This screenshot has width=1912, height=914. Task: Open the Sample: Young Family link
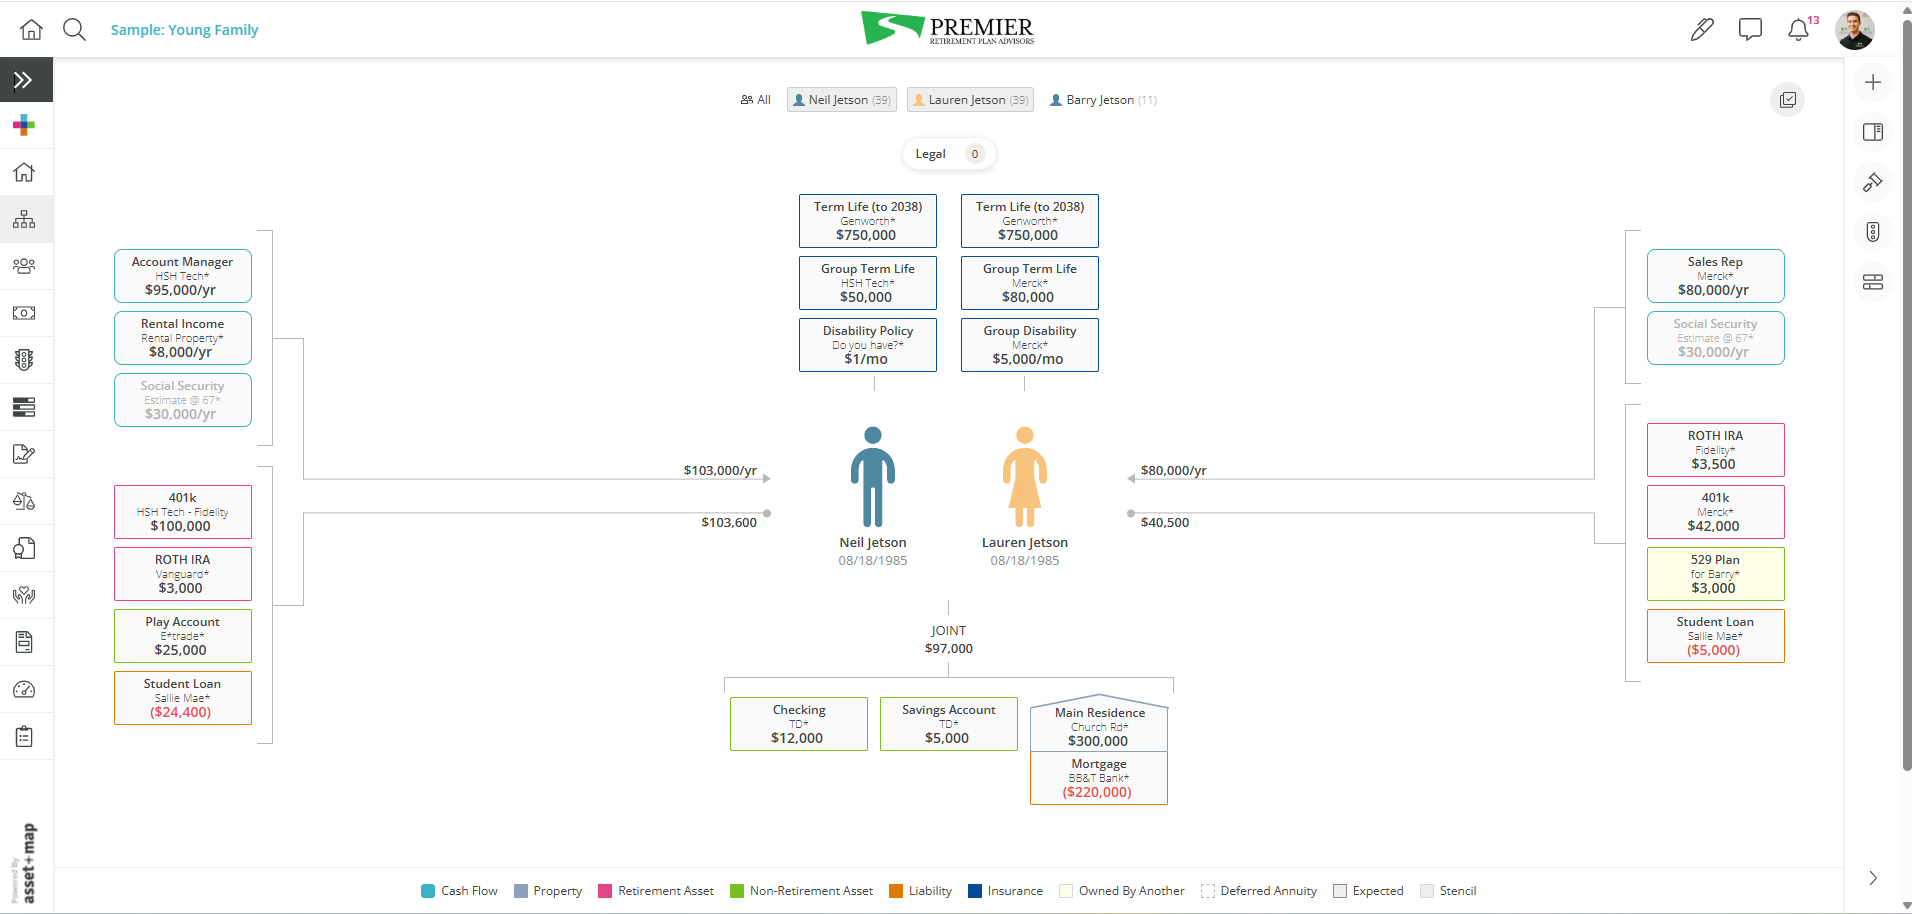click(184, 30)
